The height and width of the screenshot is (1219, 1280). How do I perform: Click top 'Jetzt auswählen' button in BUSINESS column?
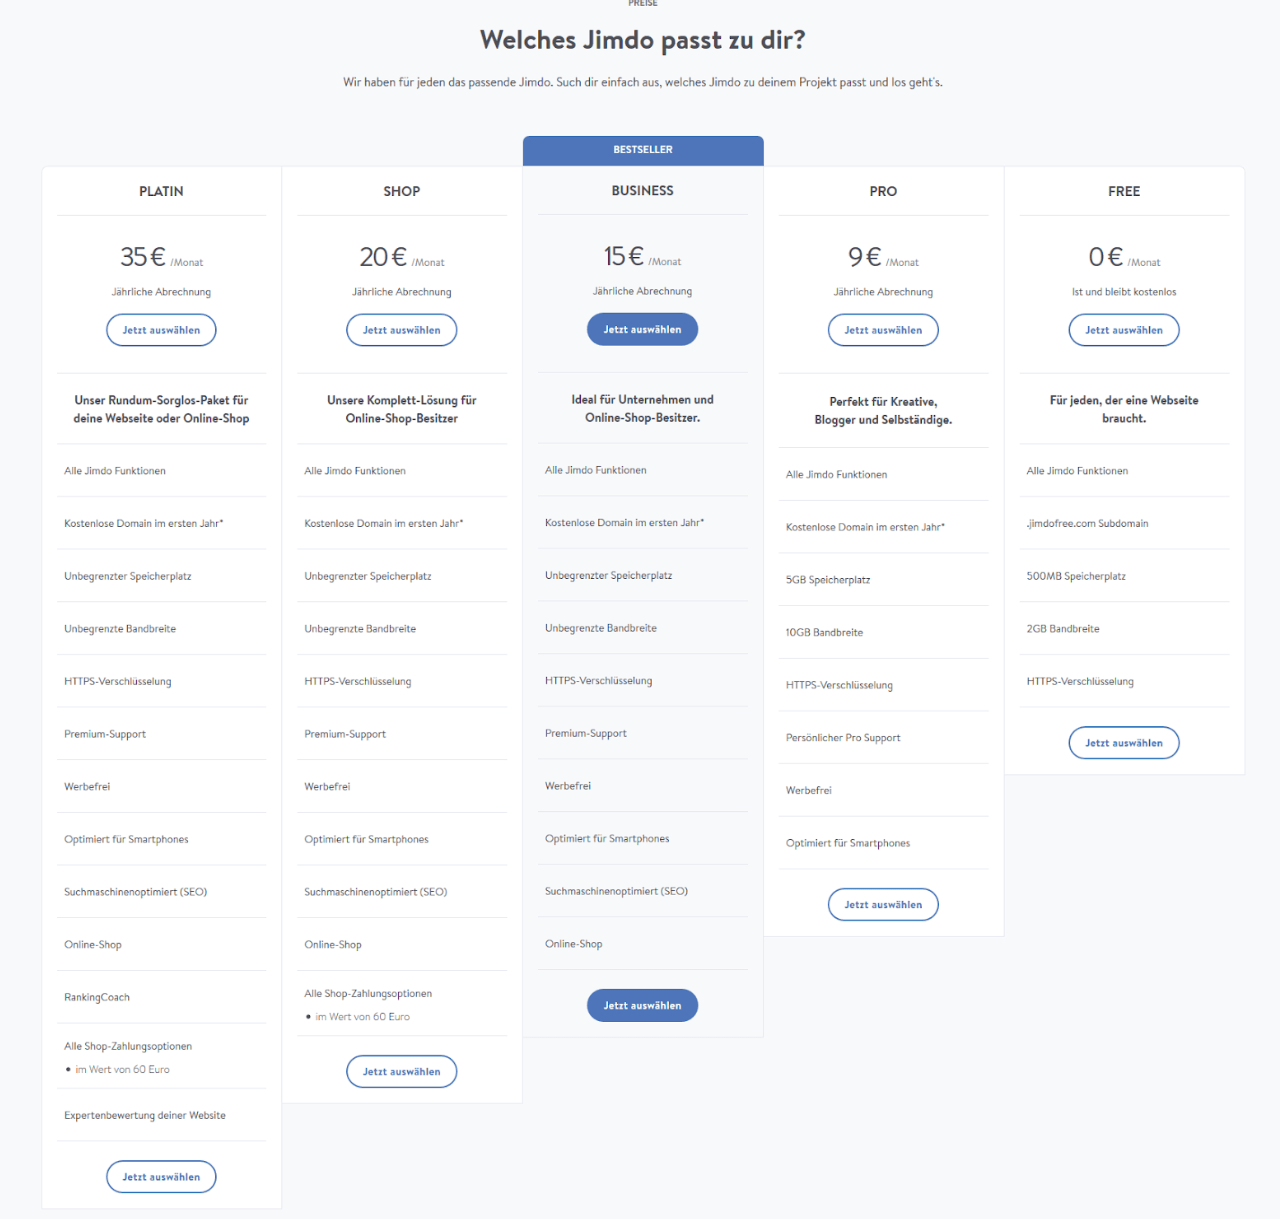tap(643, 329)
